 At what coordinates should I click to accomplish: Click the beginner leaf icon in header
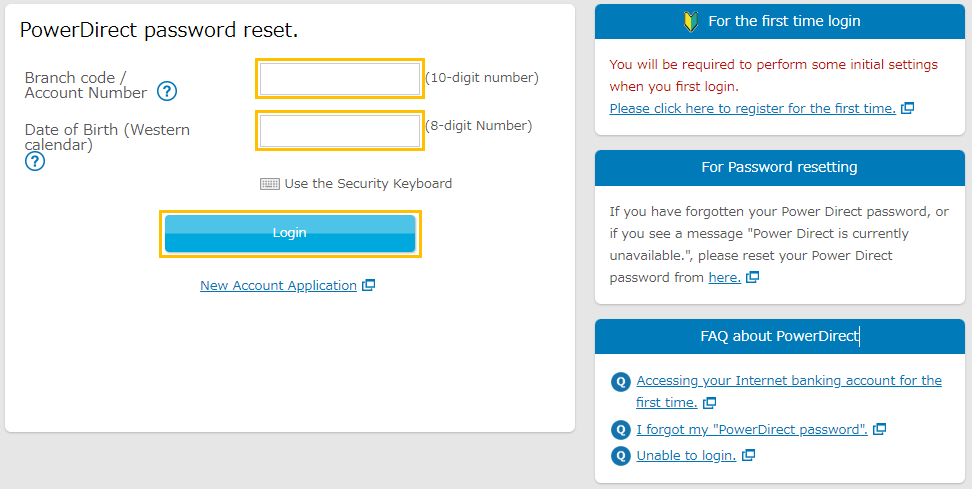690,20
